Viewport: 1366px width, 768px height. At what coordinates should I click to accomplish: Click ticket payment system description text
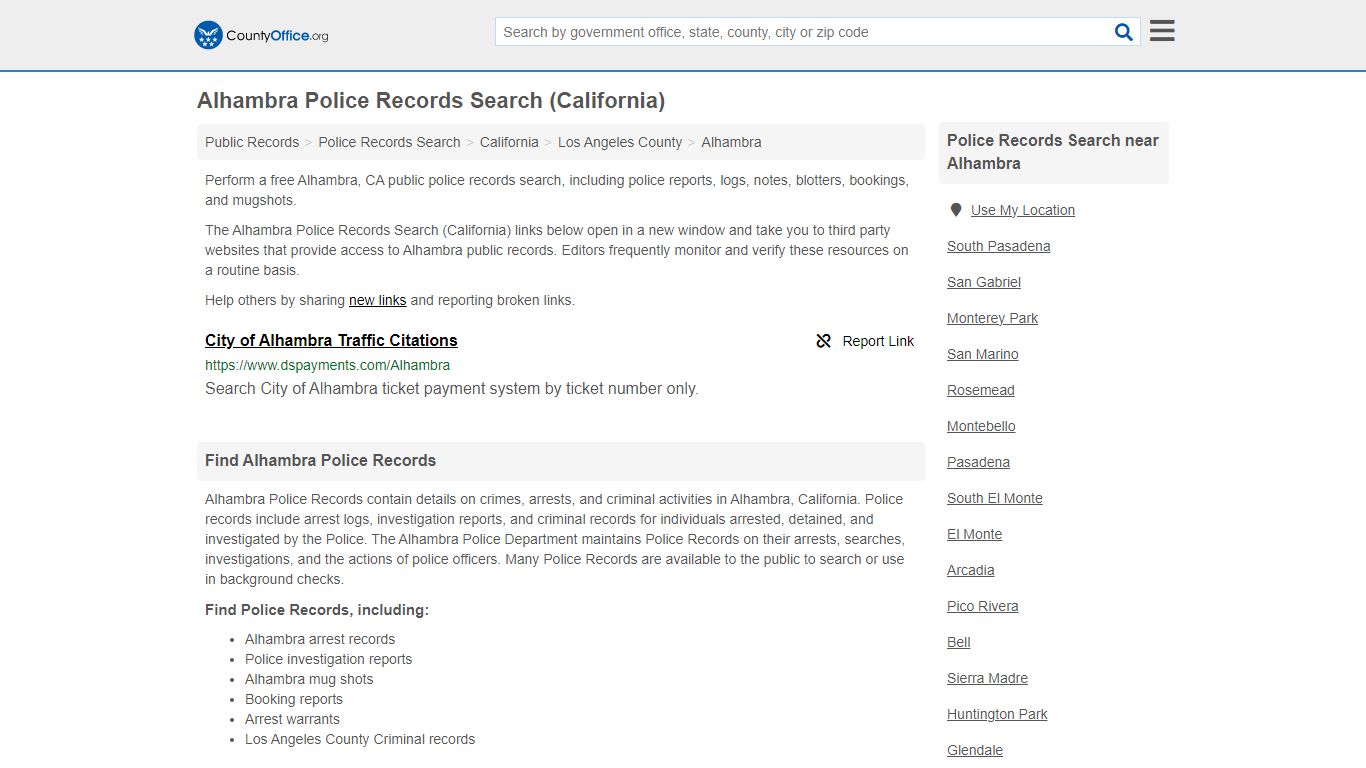(452, 389)
